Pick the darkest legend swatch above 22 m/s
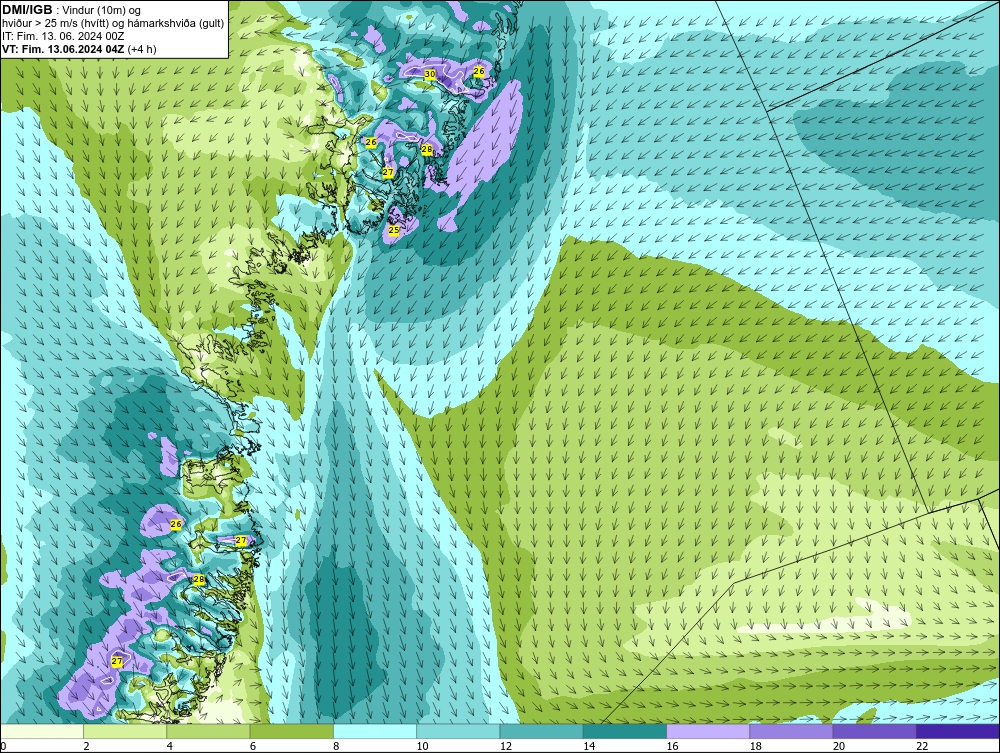Screen dimensions: 1000x753 (x=958, y=731)
